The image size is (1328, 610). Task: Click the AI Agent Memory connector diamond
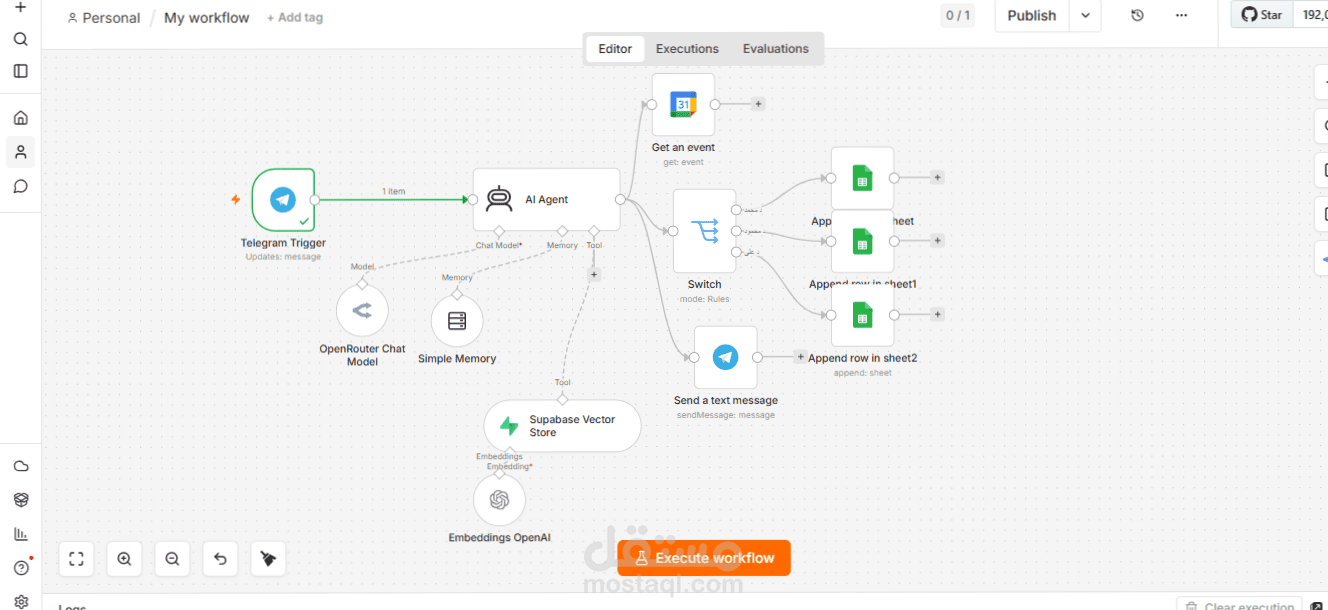pos(562,231)
